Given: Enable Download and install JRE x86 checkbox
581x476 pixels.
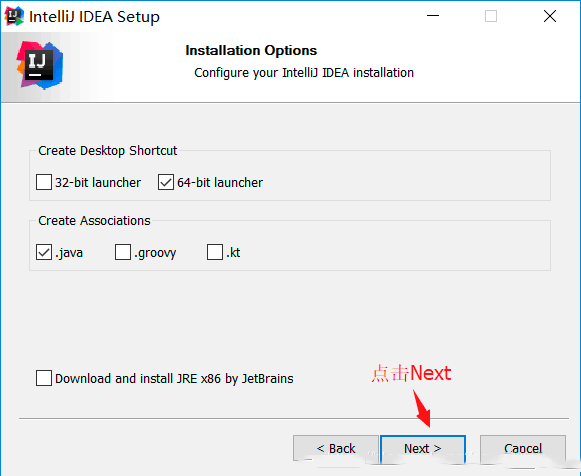Looking at the screenshot, I should point(44,378).
